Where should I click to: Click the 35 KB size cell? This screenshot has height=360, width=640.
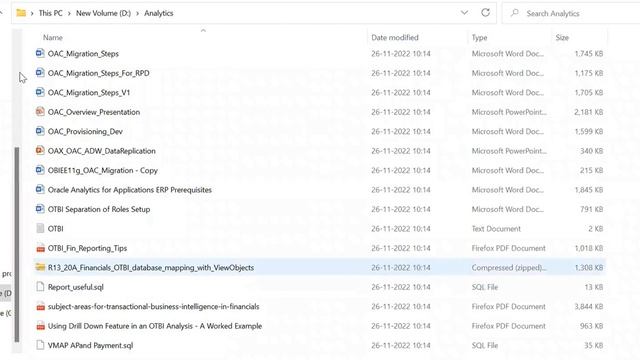[x=593, y=345]
